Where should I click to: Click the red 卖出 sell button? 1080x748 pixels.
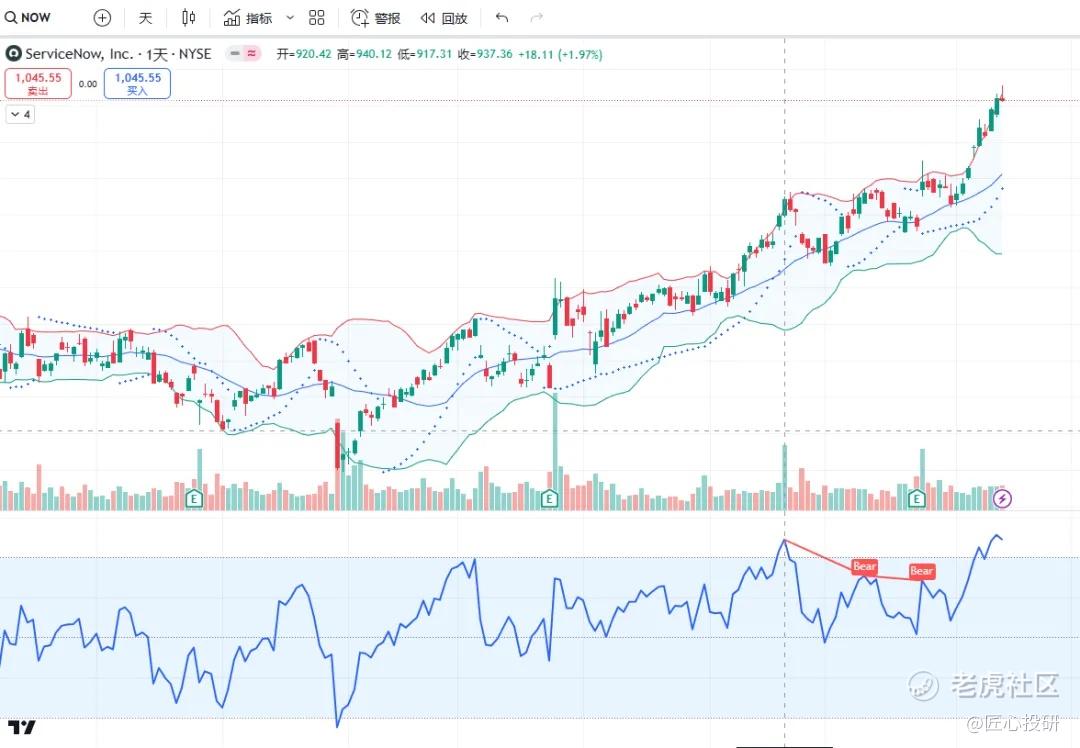tap(38, 84)
